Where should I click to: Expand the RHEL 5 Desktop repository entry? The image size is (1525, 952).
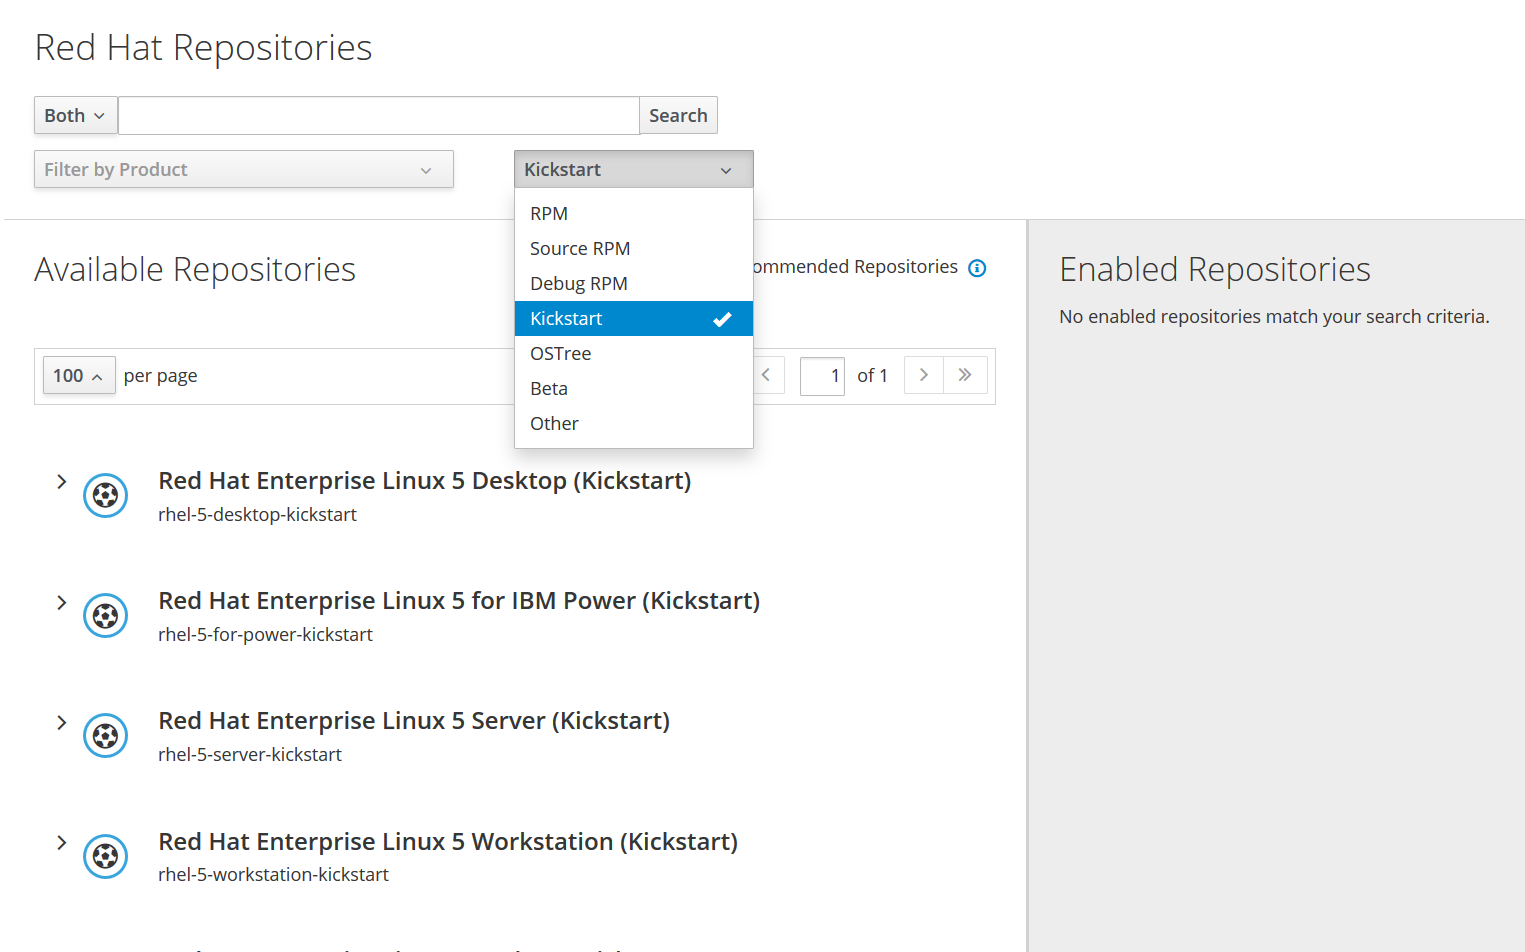pos(61,480)
